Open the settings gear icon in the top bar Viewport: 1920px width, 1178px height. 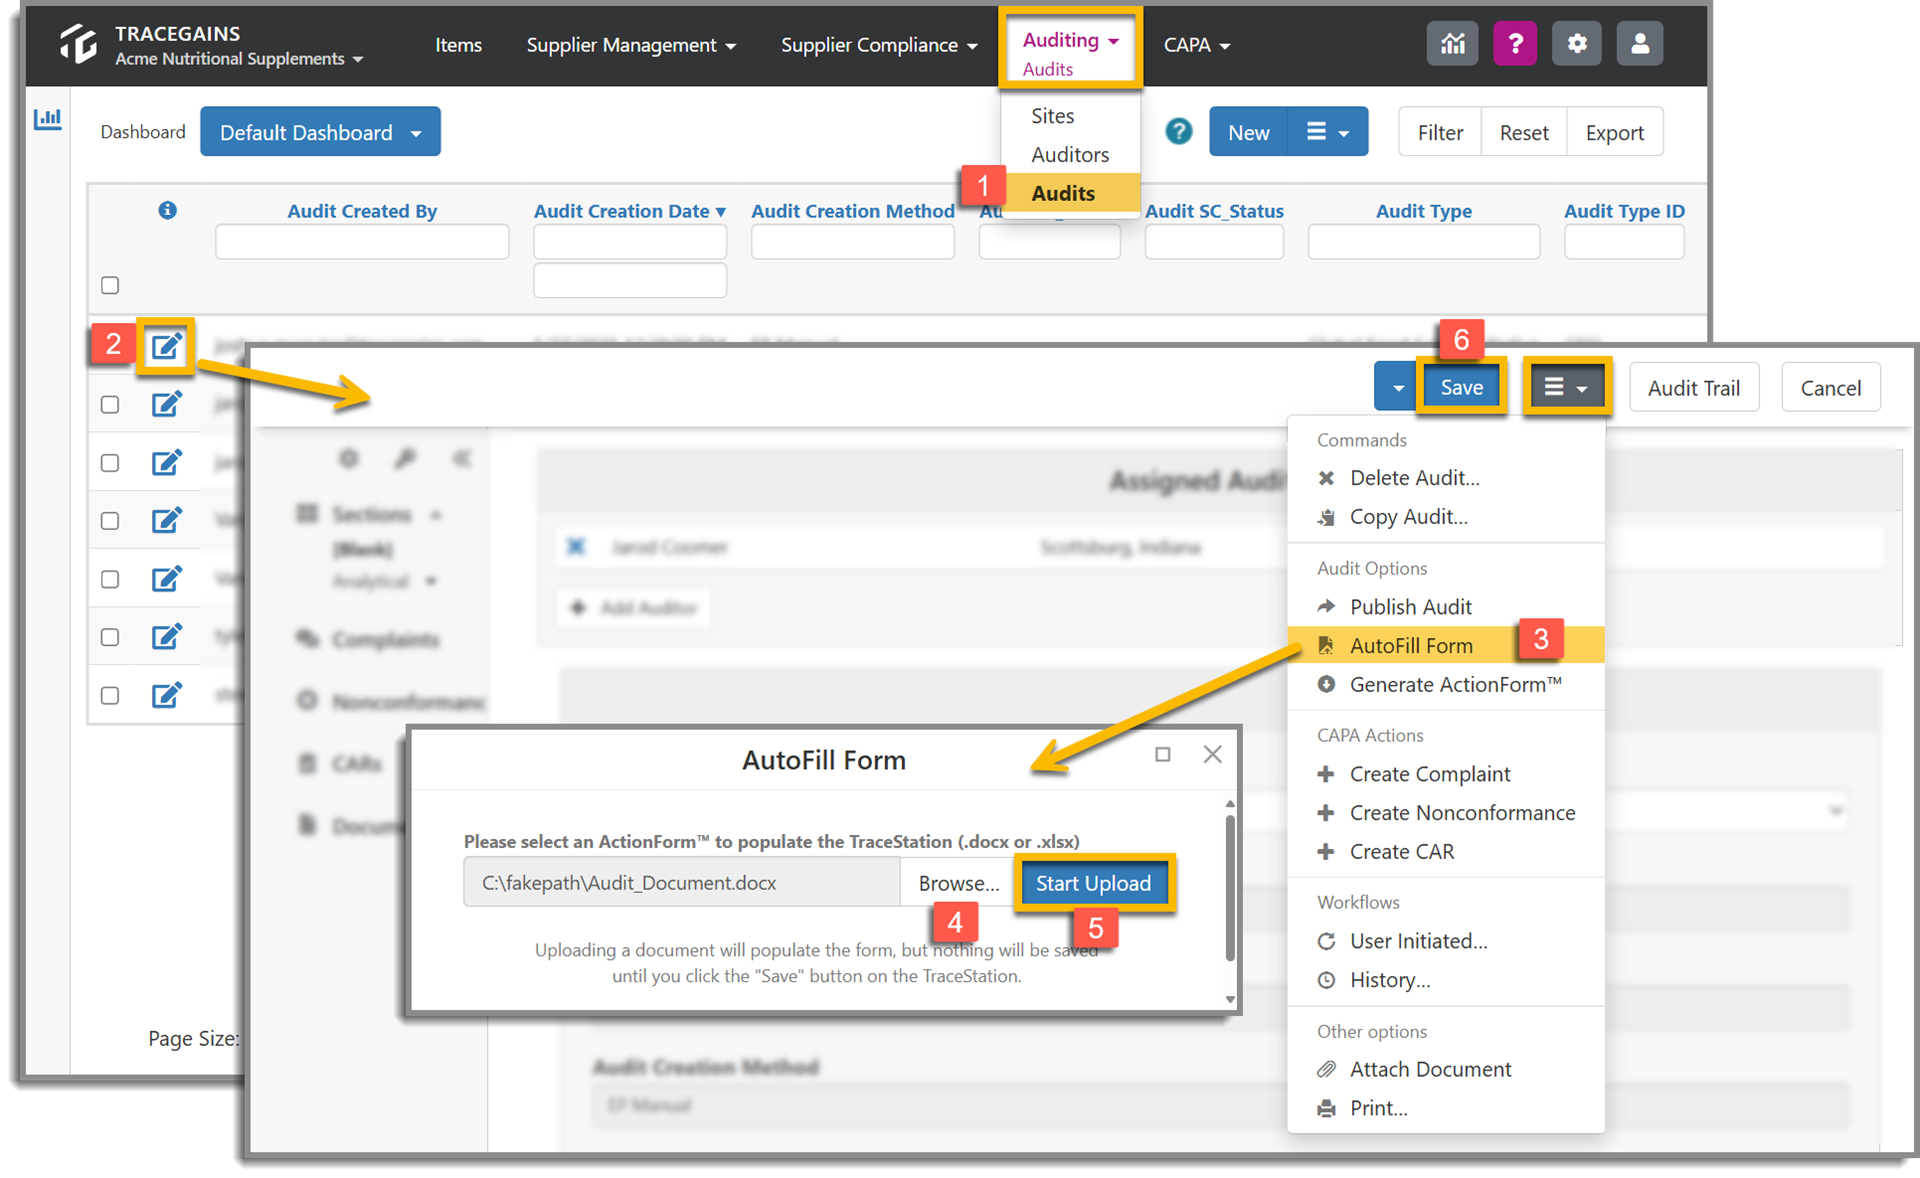[x=1577, y=43]
